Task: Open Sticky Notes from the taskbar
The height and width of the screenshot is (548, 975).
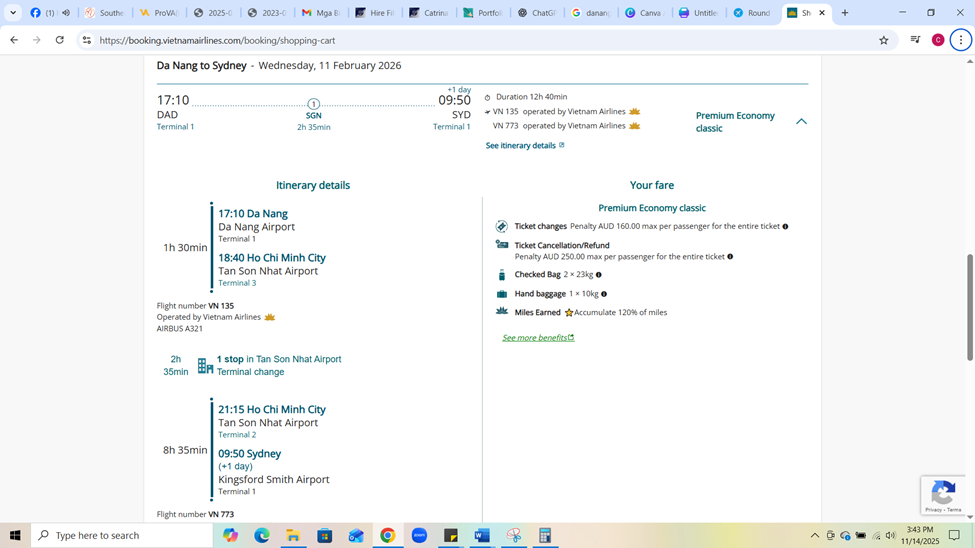Action: [451, 535]
